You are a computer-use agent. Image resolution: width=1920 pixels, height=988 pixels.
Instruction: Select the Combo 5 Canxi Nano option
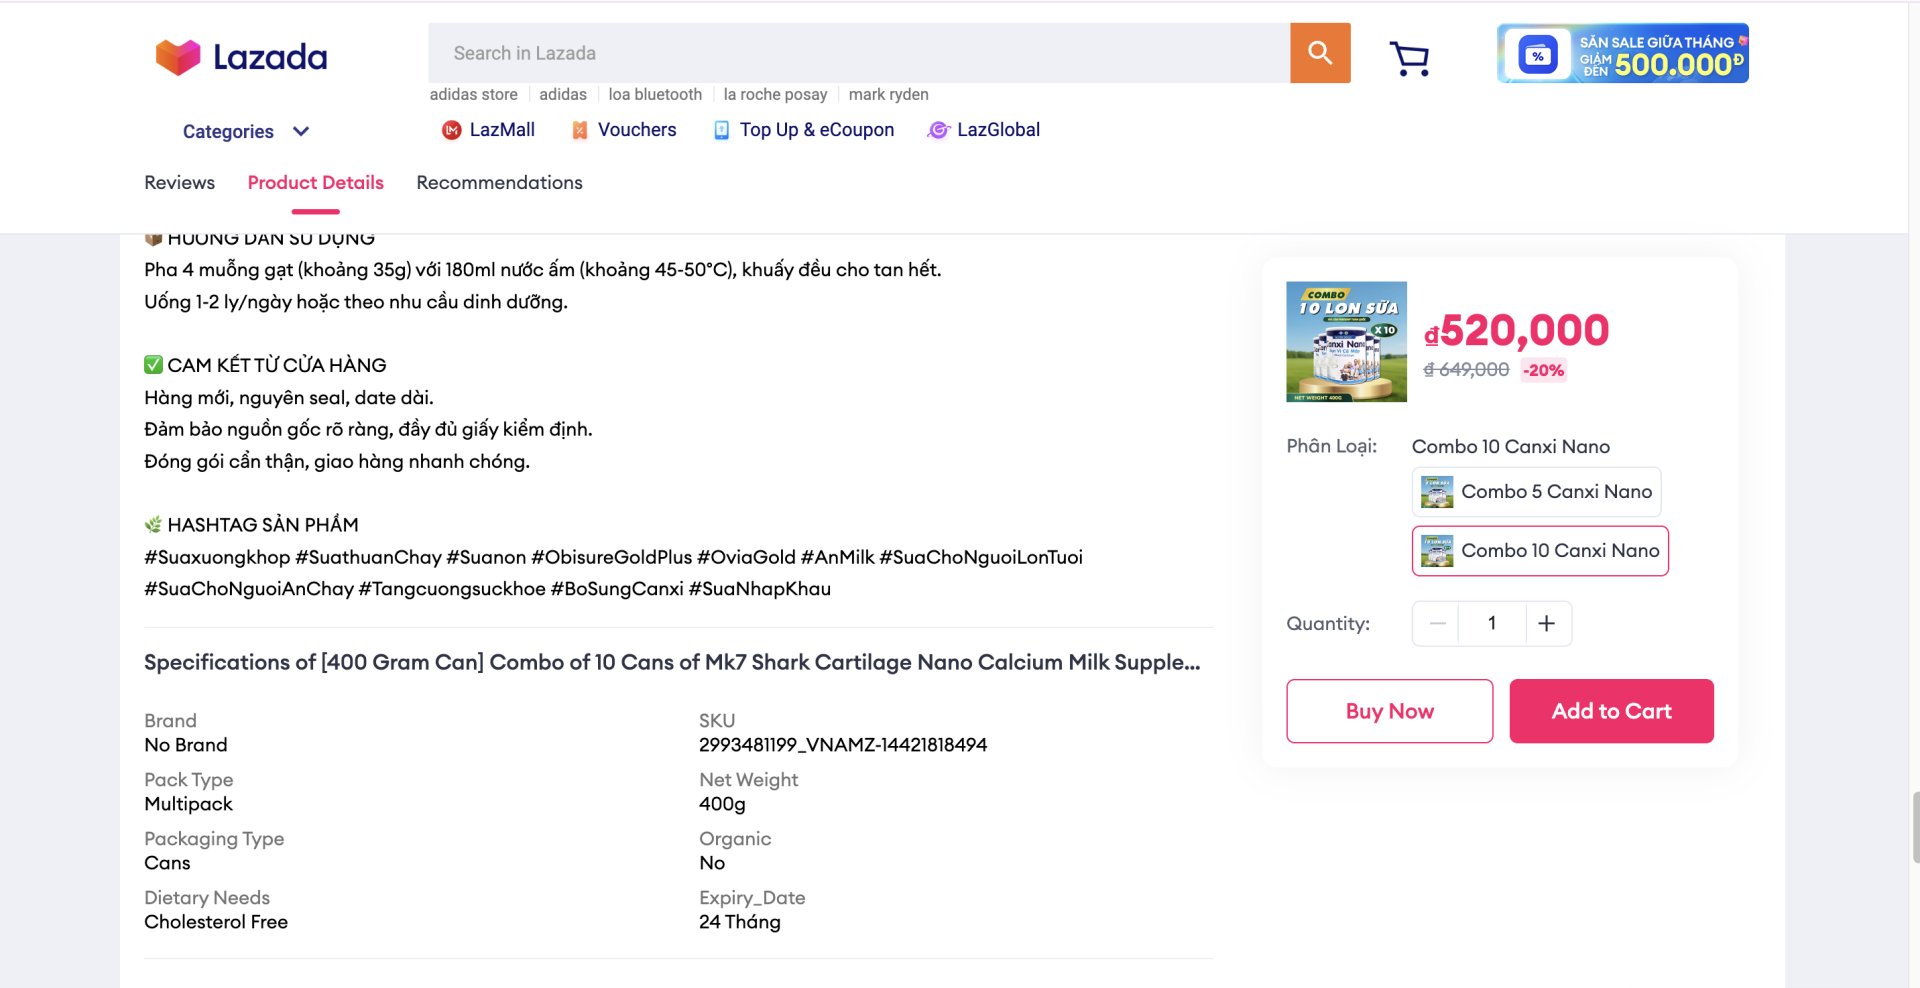[x=1536, y=492]
